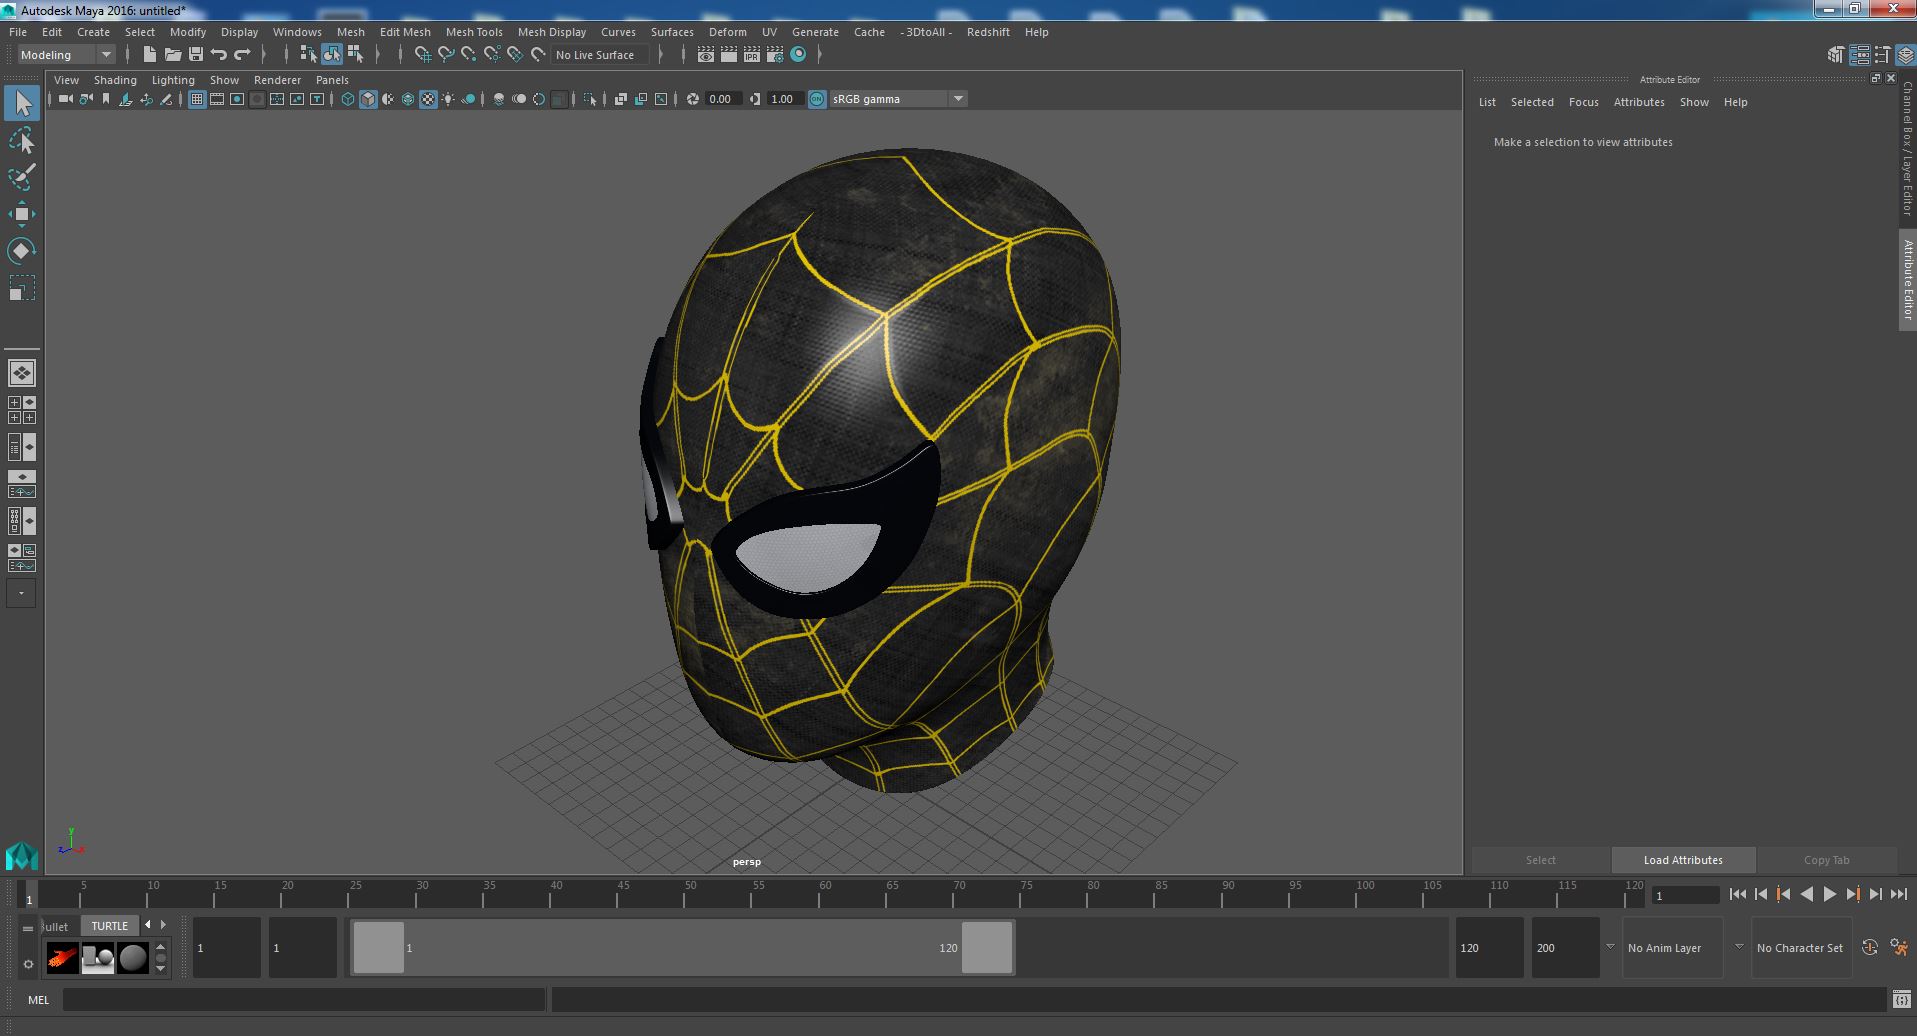Viewport: 1917px width, 1036px height.
Task: Click the No Live Surface field
Action: coord(601,55)
